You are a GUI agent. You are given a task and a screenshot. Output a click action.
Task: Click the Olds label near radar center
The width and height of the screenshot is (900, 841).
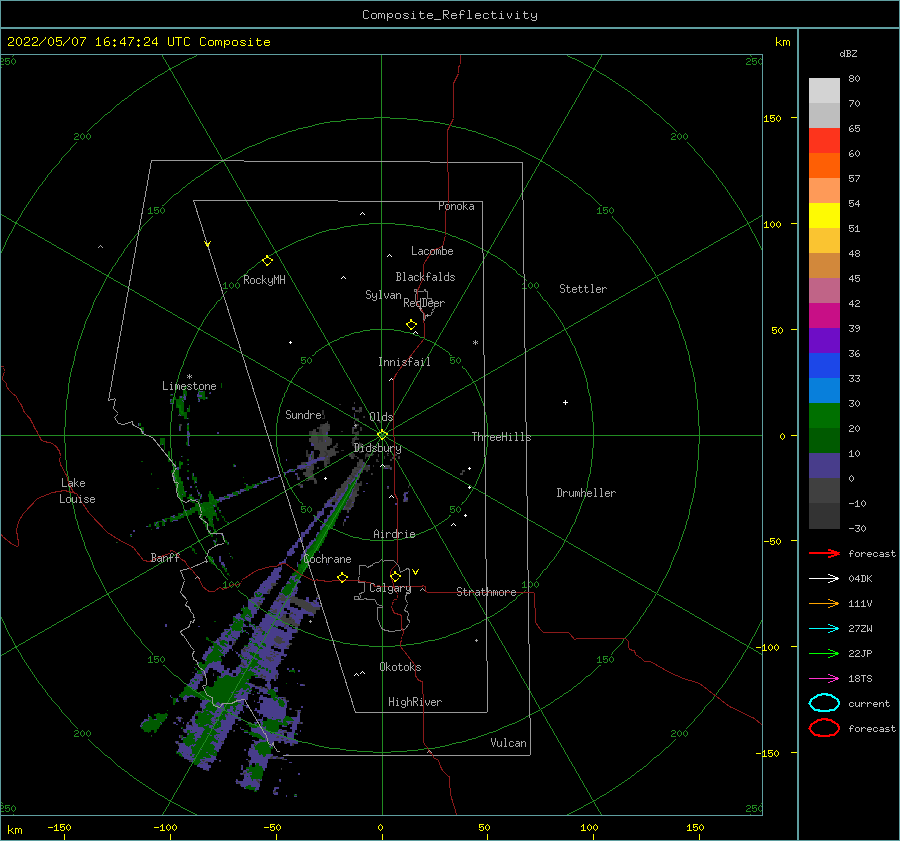point(381,417)
